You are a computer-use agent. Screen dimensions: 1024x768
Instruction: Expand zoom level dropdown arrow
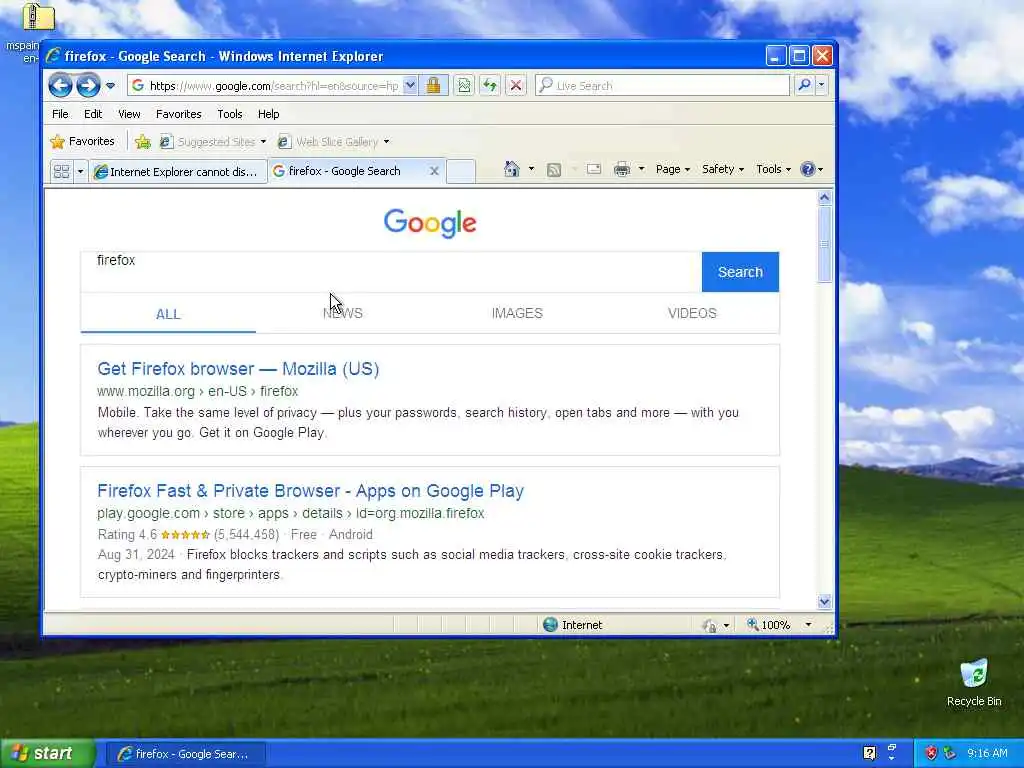tap(808, 625)
